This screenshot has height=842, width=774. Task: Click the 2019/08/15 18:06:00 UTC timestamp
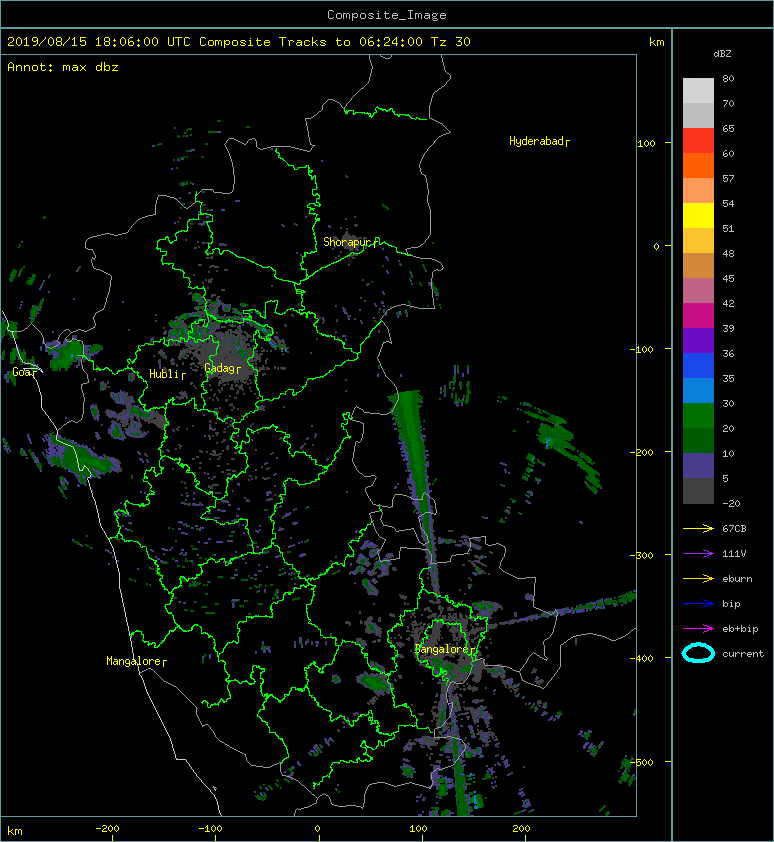tap(99, 42)
